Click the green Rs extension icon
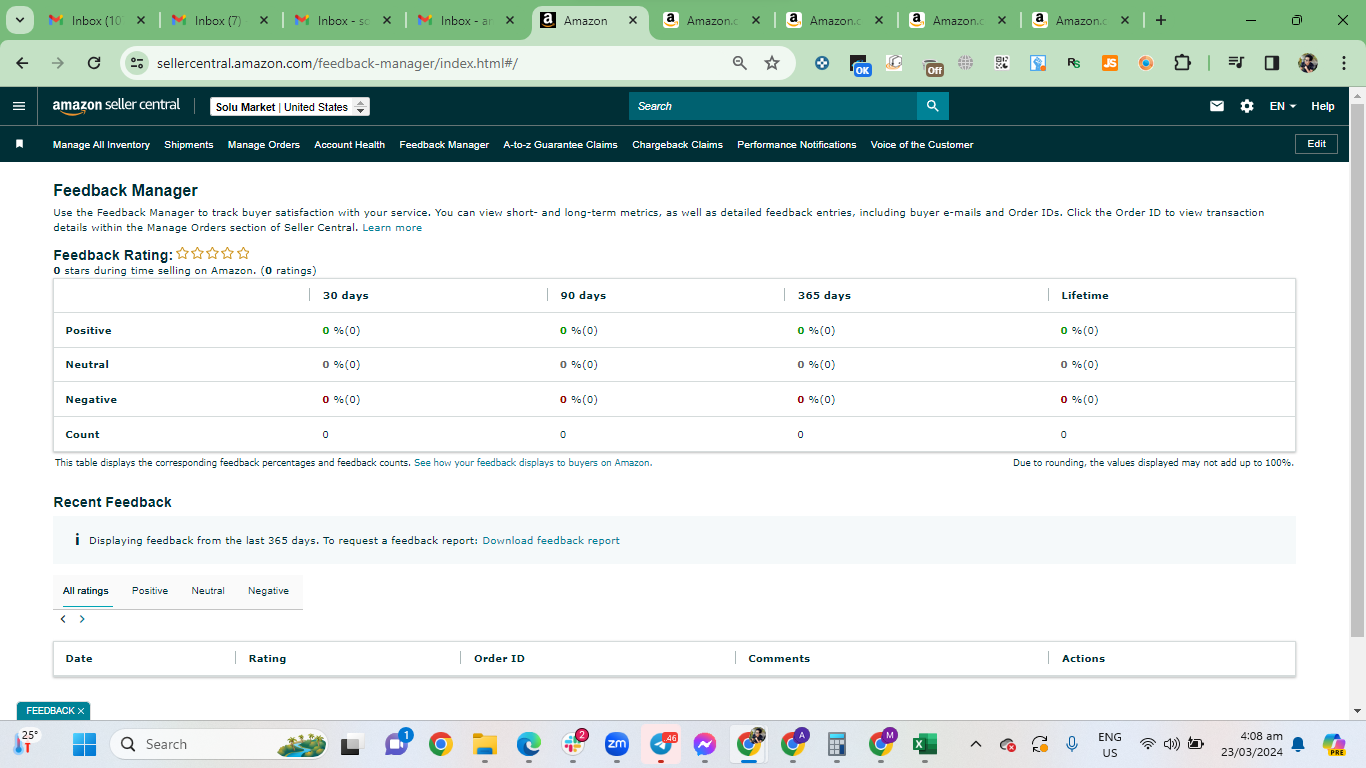Image resolution: width=1366 pixels, height=768 pixels. click(1074, 63)
